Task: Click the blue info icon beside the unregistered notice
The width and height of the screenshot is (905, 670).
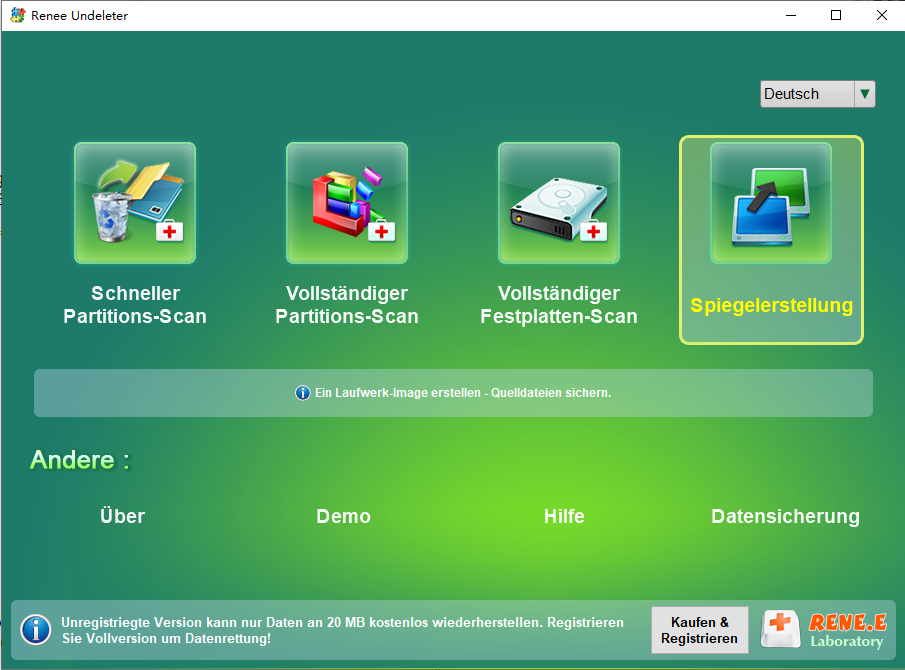Action: pyautogui.click(x=36, y=630)
